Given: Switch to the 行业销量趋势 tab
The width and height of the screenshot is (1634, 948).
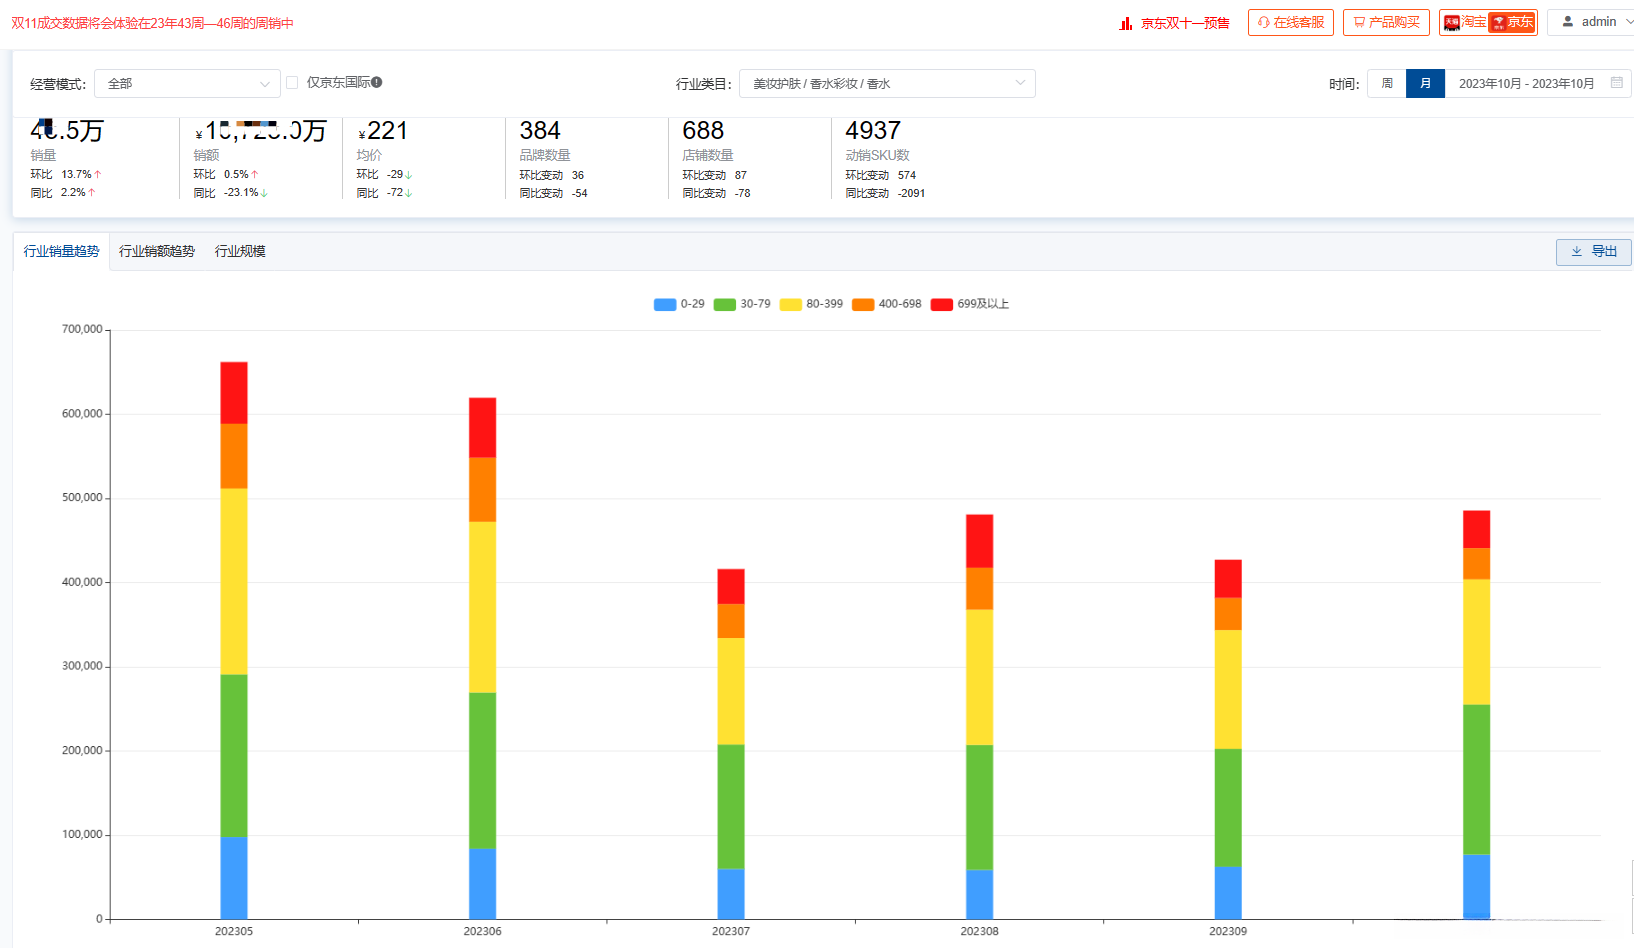Looking at the screenshot, I should pos(61,251).
